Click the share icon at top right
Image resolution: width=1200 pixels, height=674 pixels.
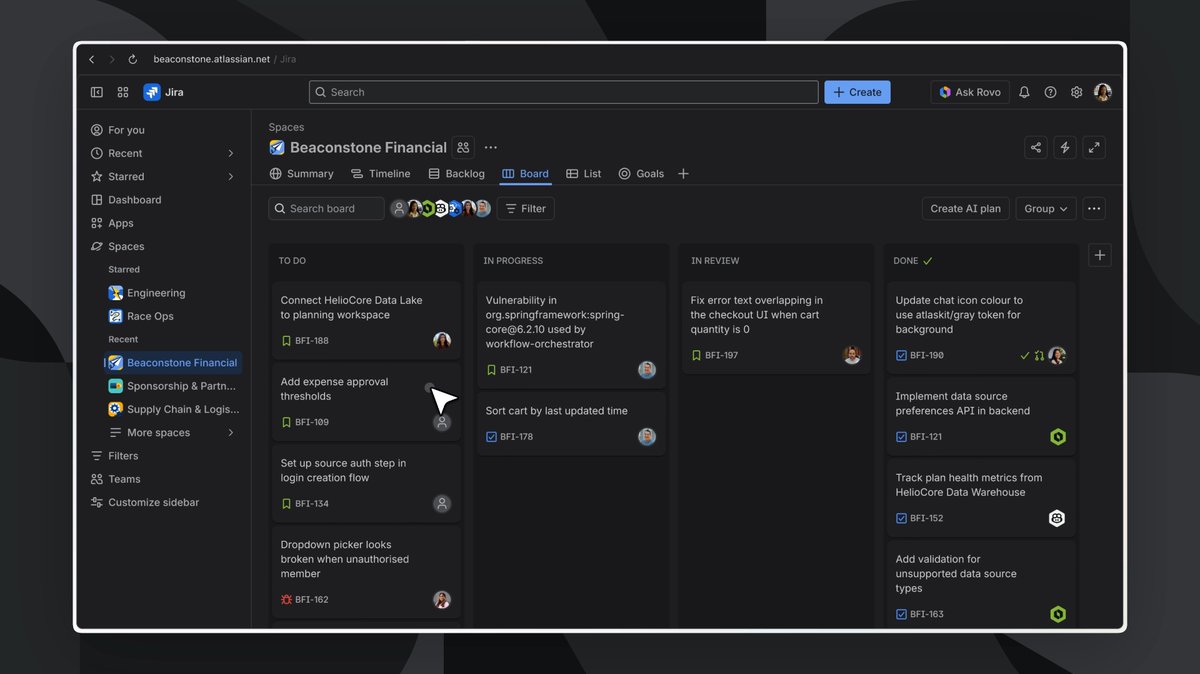point(1036,148)
